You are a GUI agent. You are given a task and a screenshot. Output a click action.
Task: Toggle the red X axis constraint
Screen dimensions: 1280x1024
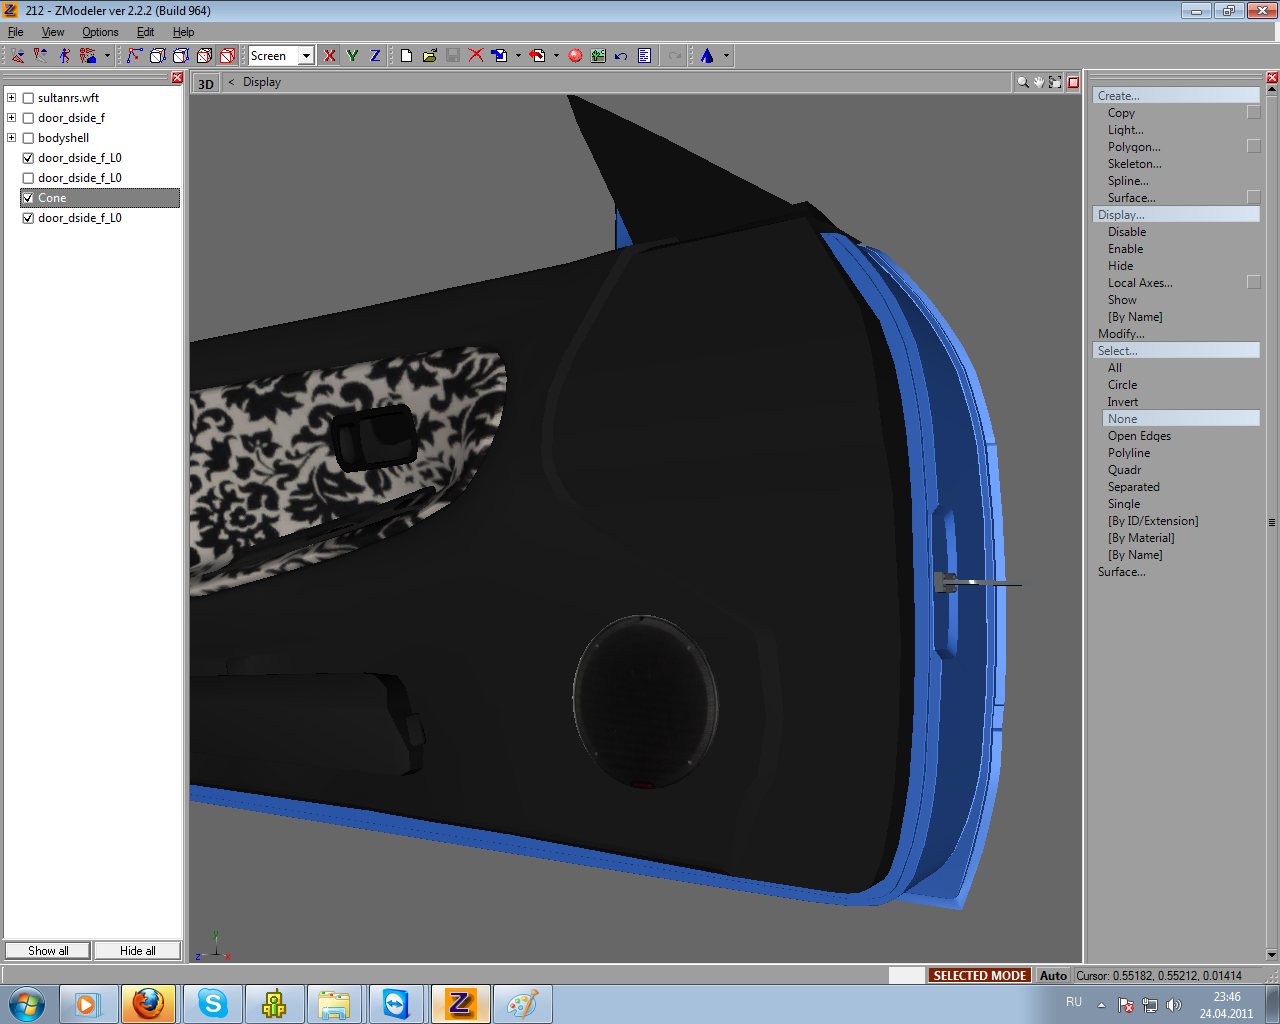pos(330,56)
